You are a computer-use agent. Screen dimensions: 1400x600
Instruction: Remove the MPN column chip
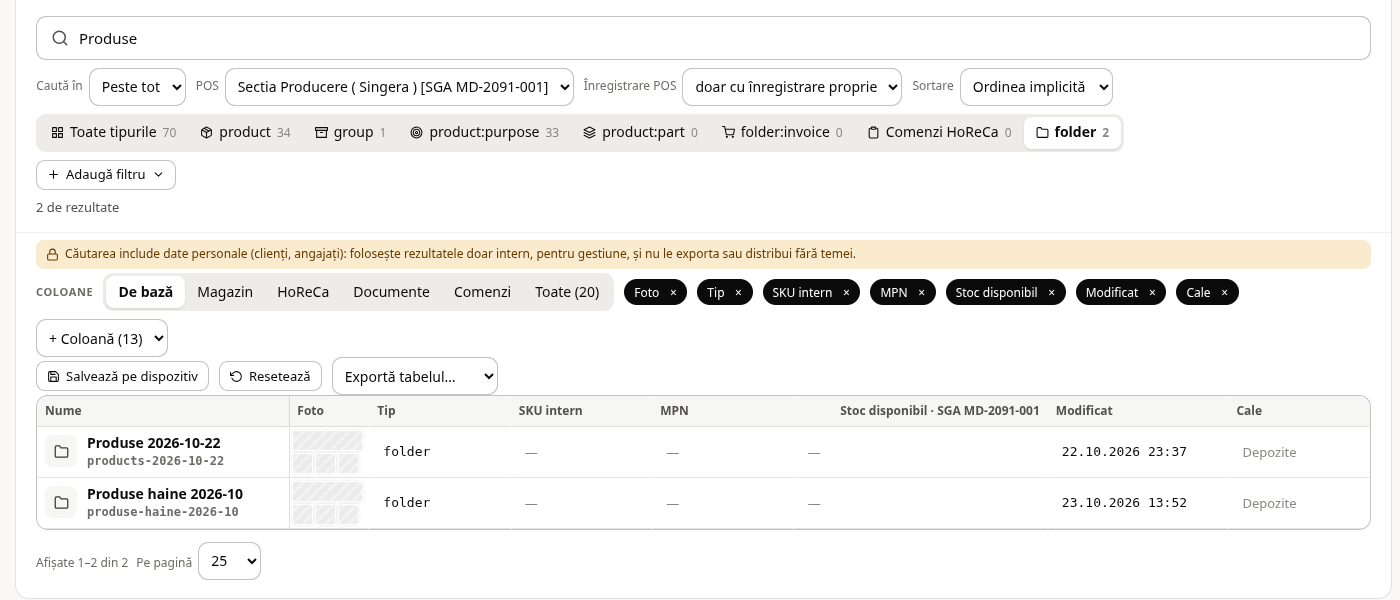click(921, 292)
